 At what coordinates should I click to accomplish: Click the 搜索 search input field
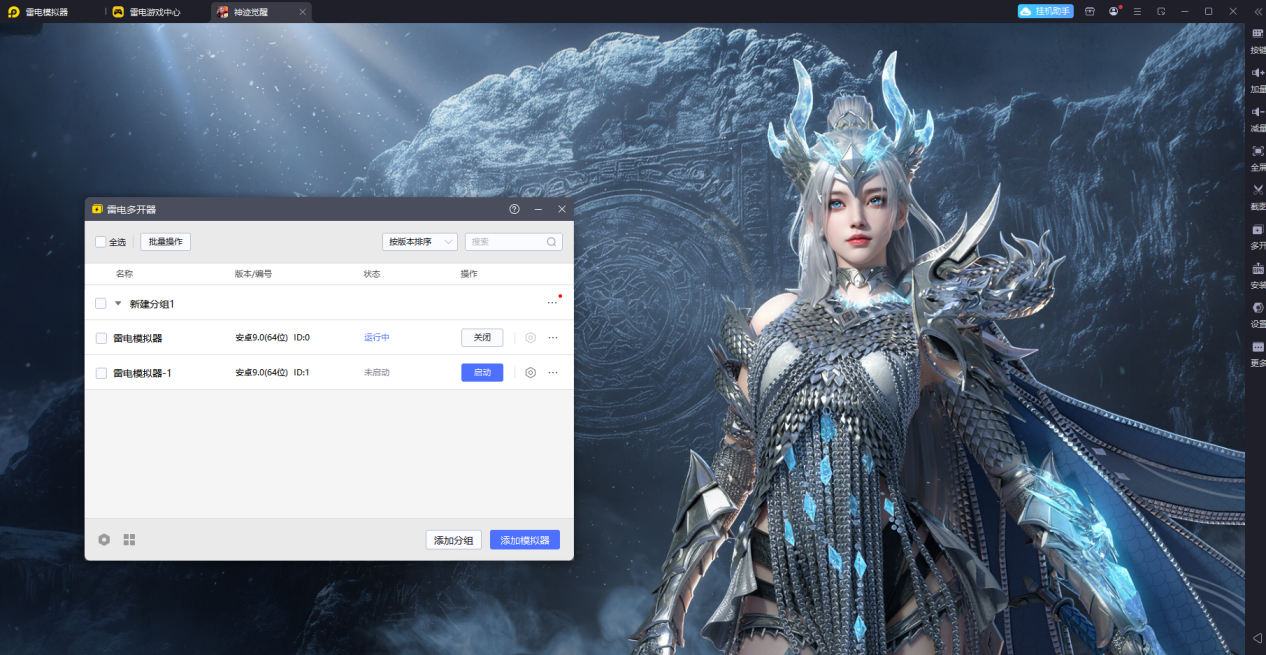click(x=506, y=242)
